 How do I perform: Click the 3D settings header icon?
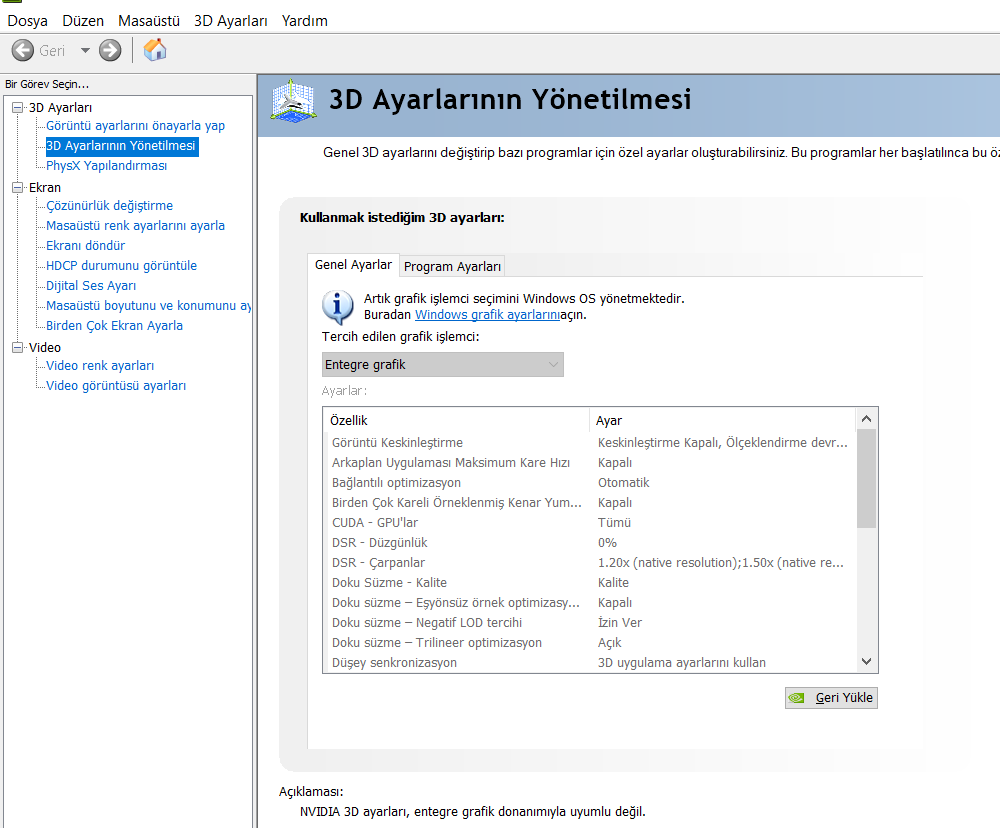tap(293, 101)
